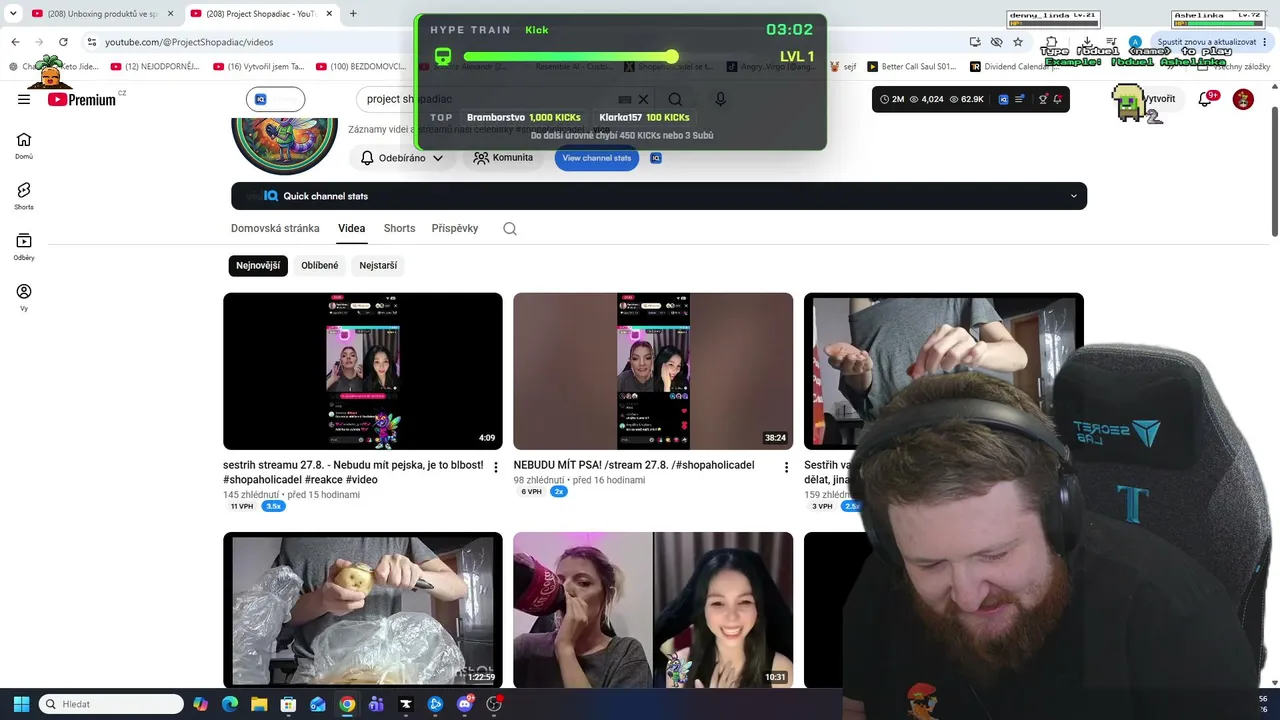Open the Odebíráno subscription dropdown
Screen dimensions: 1280x720
[400, 158]
